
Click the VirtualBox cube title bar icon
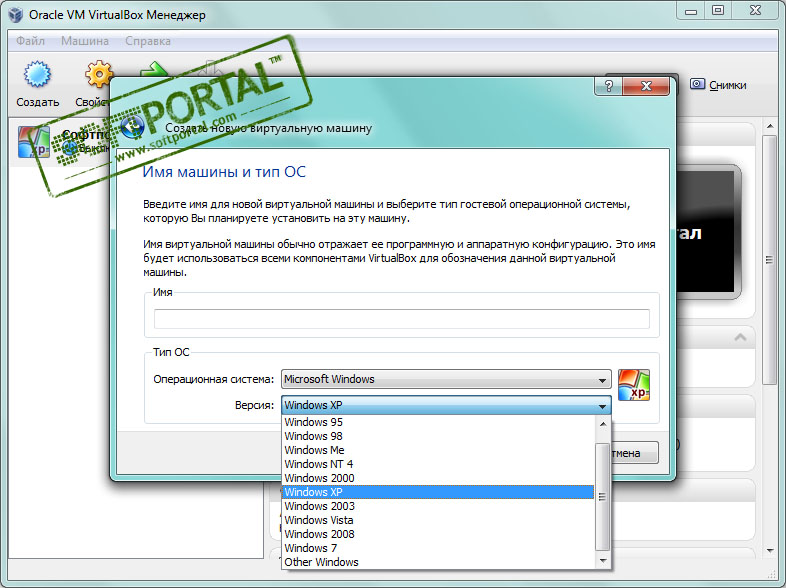[16, 14]
